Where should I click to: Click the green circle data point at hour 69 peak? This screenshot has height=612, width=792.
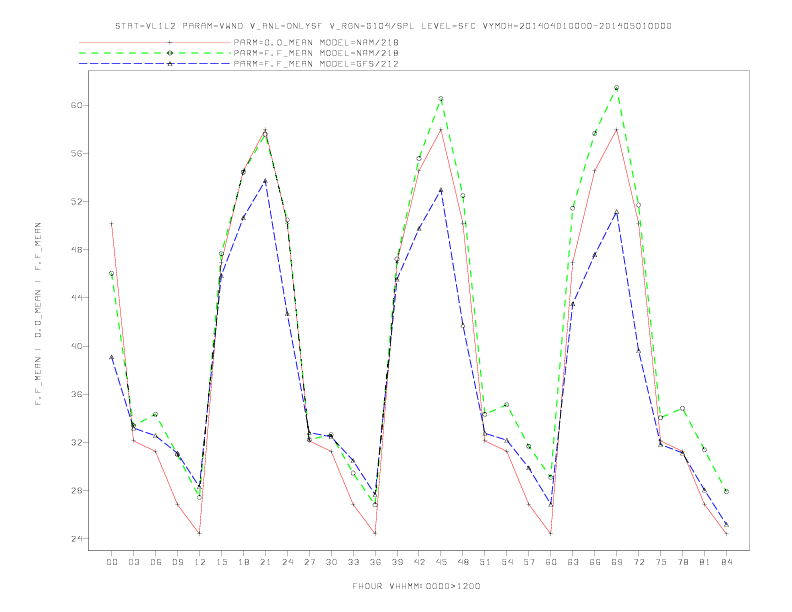[x=617, y=88]
